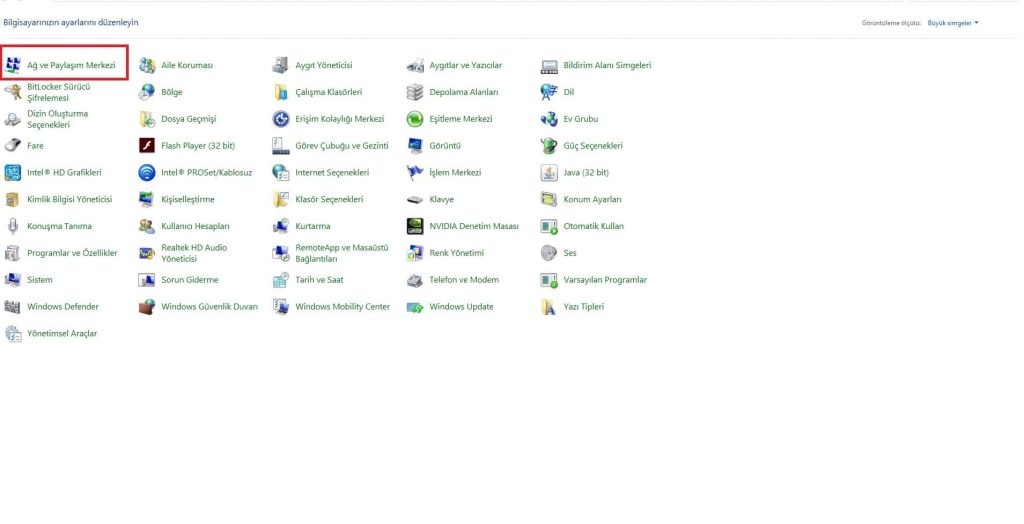Open Dizin Oluşturma Seçenekleri icon
1024x524 pixels.
[12, 119]
